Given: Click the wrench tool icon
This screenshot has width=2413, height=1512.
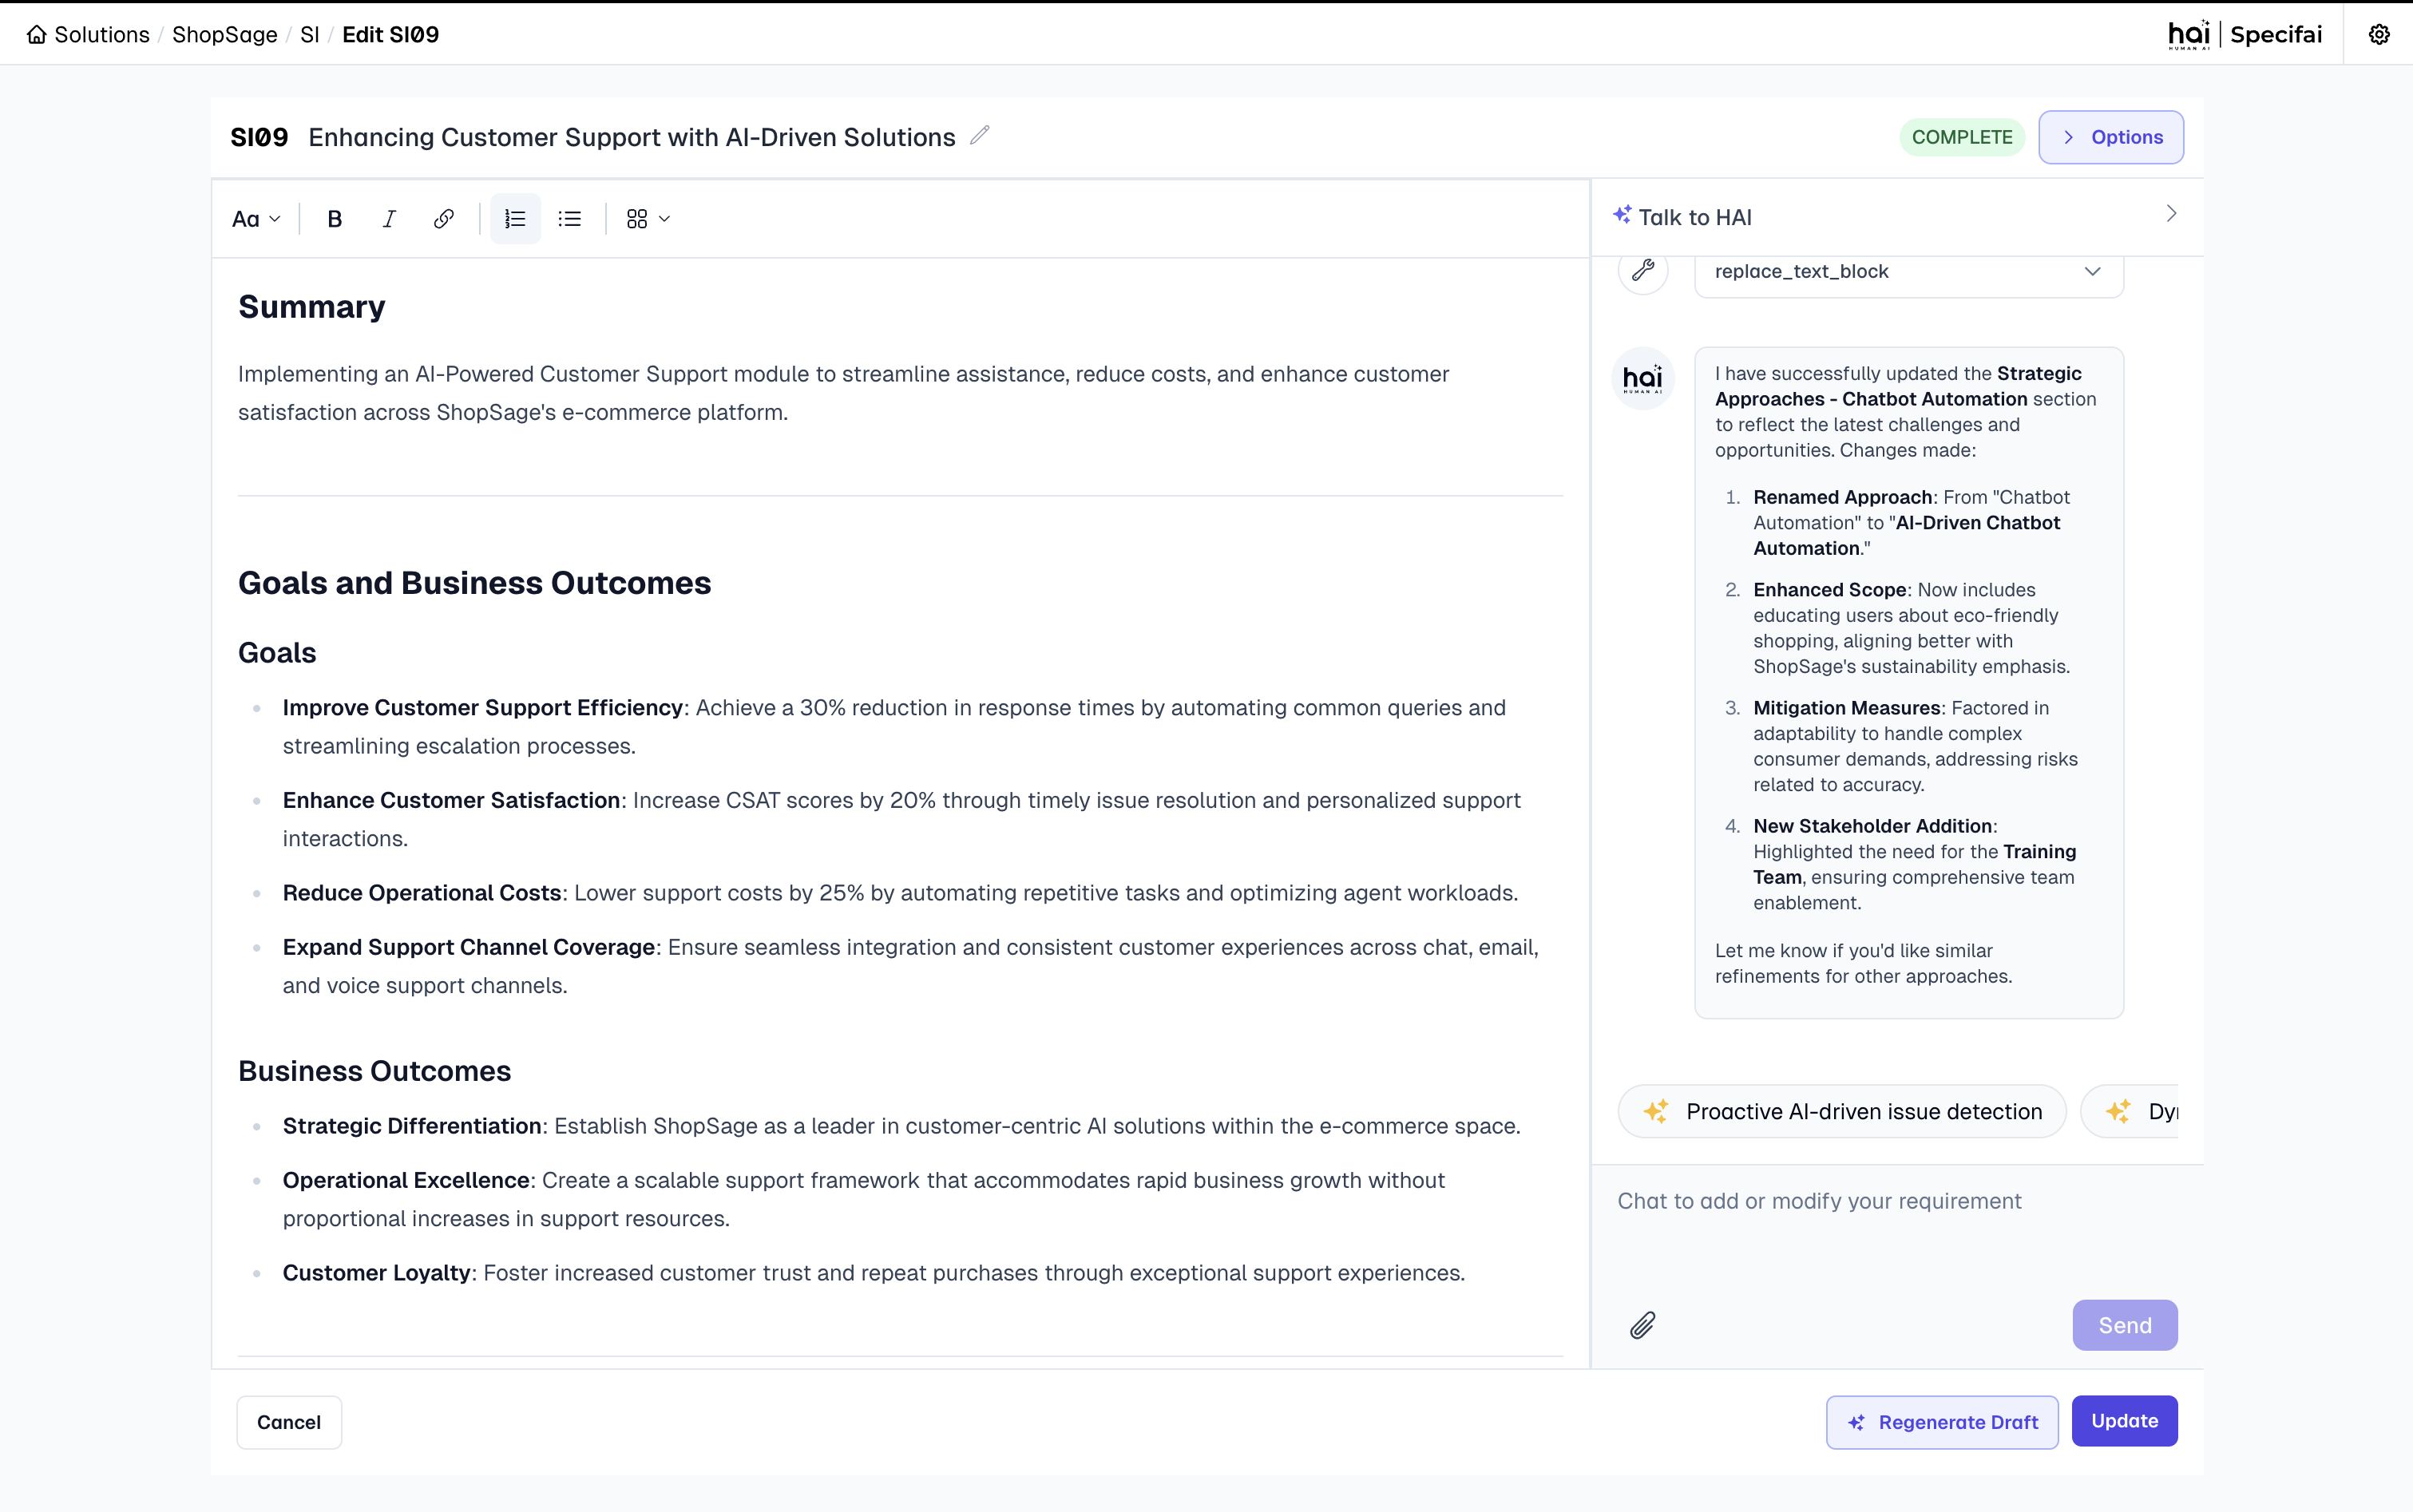Looking at the screenshot, I should (1643, 270).
